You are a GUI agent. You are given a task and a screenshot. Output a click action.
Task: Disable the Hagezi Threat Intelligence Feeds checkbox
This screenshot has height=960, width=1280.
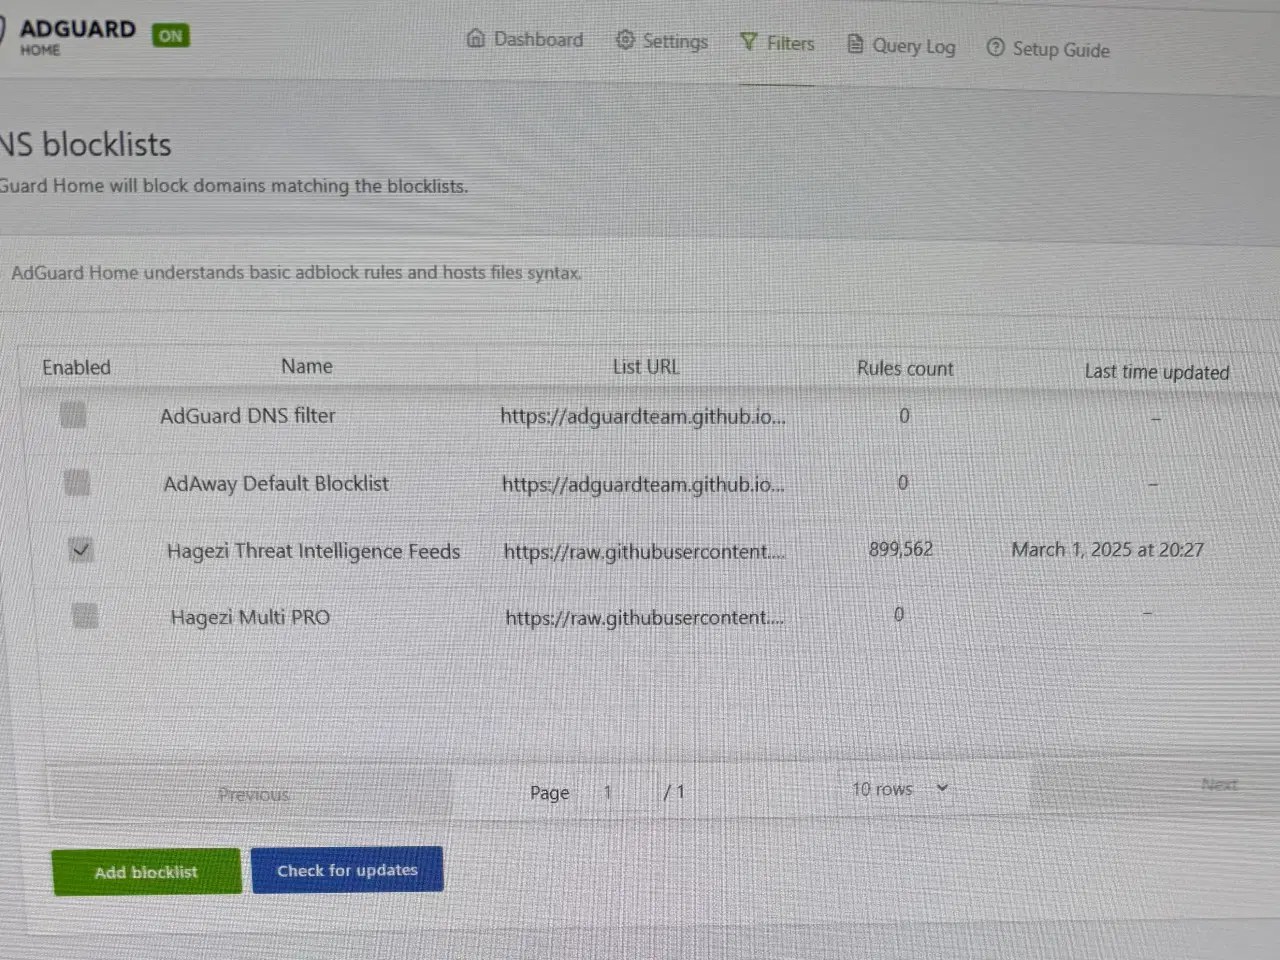click(x=81, y=549)
